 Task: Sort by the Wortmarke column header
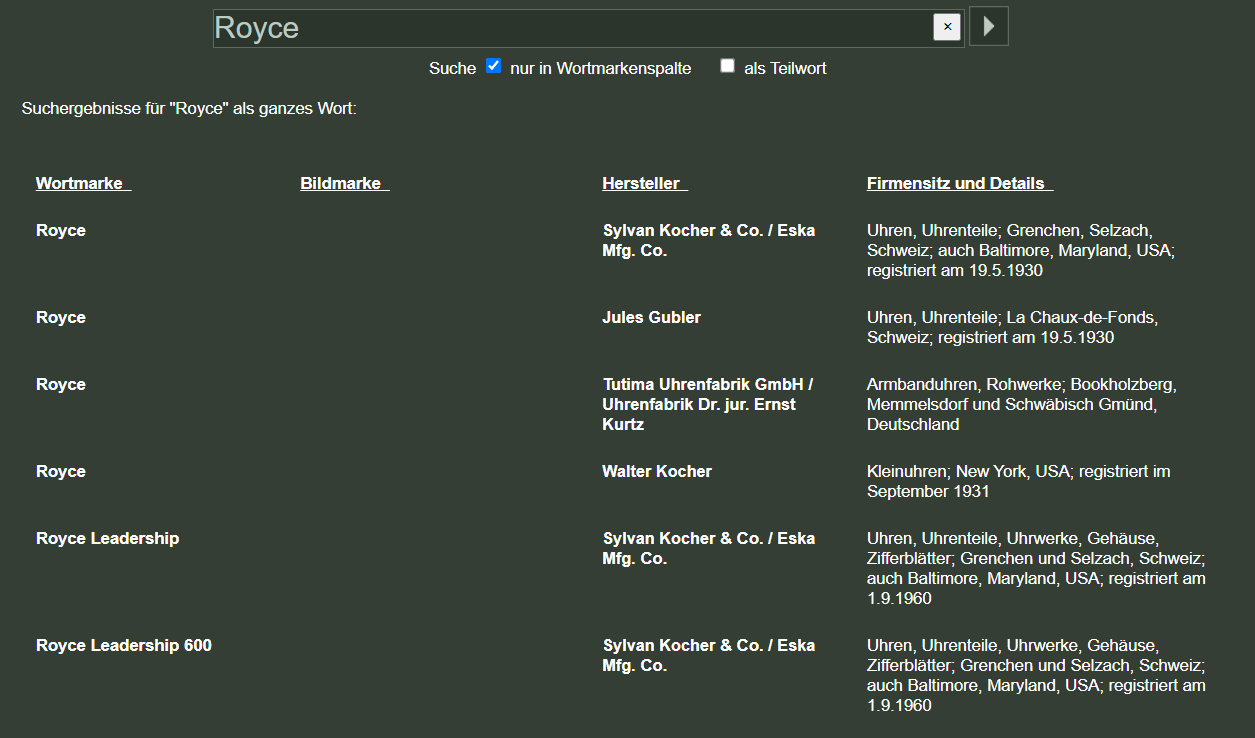click(83, 183)
